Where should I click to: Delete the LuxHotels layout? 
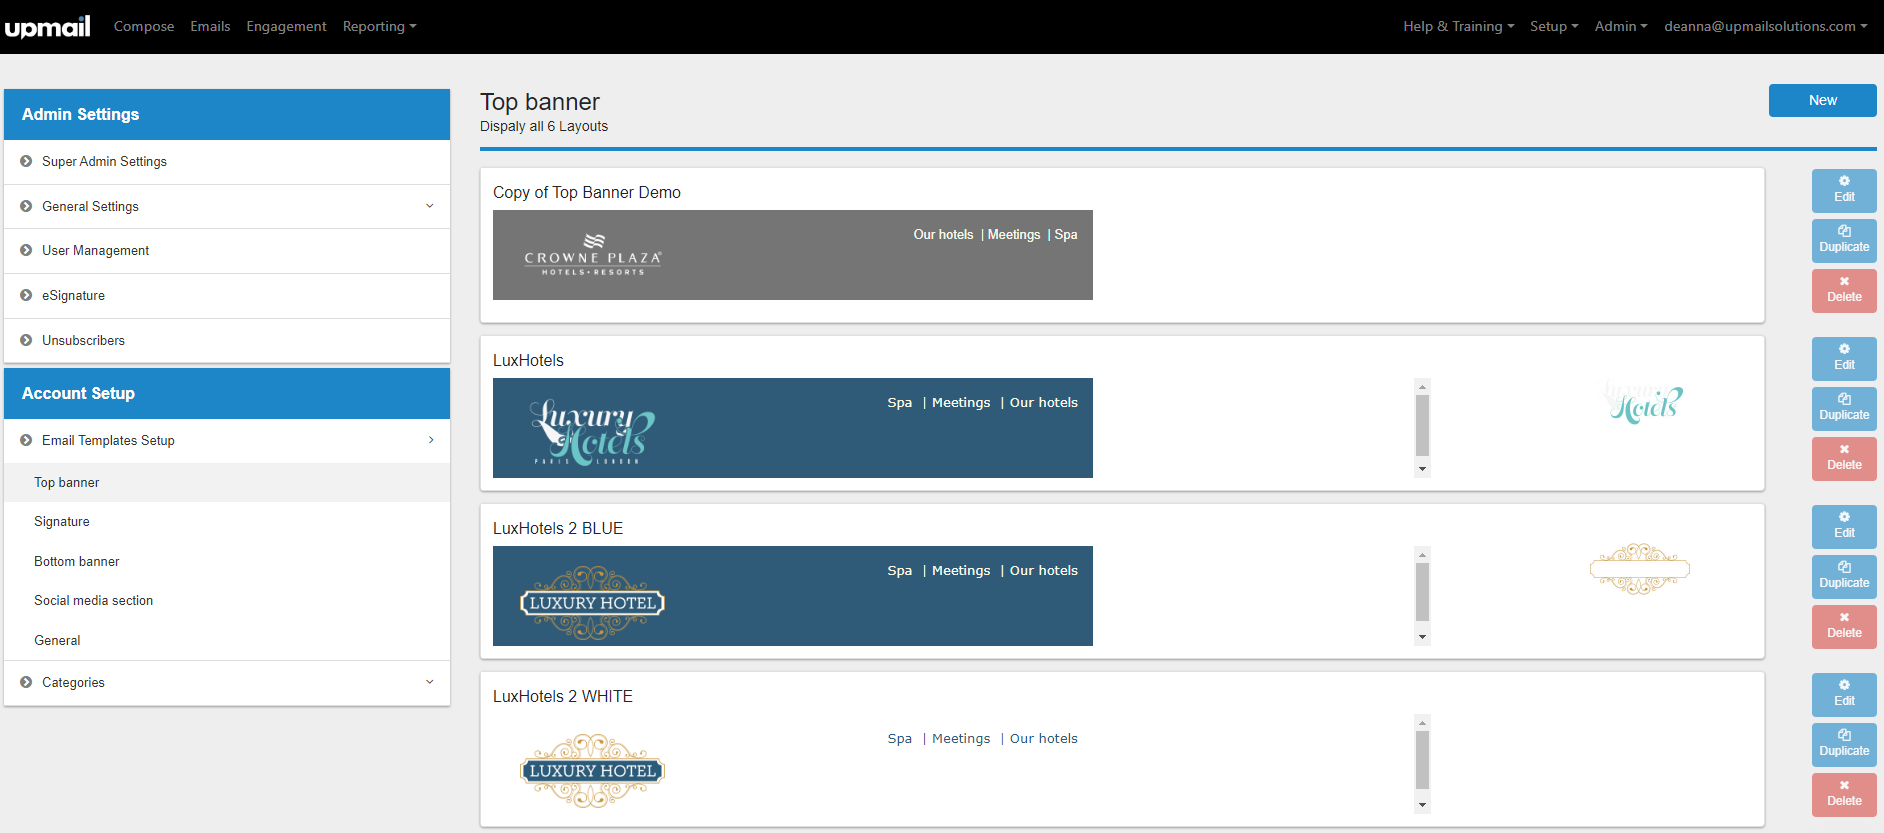pyautogui.click(x=1844, y=458)
